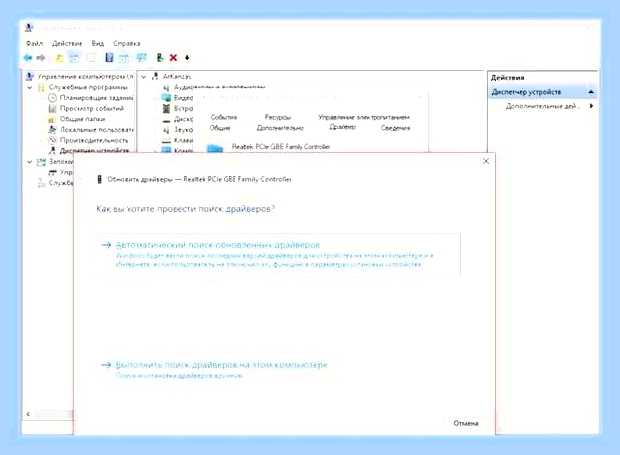Click the Отмена button
Screen dimensions: 620x455
tap(466, 423)
